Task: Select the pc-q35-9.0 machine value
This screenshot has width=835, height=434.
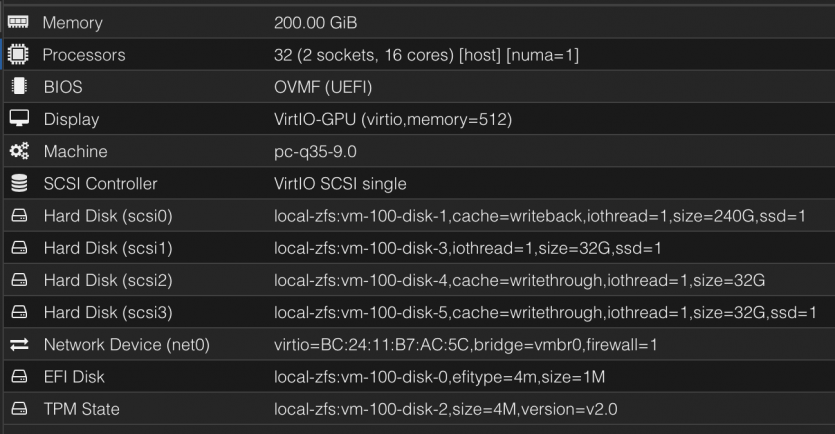Action: (x=316, y=152)
